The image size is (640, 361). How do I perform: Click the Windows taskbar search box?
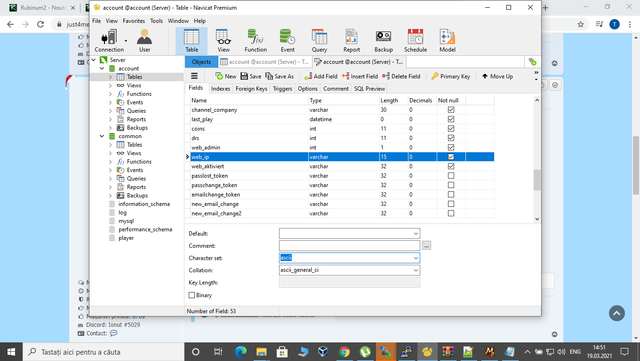point(103,352)
